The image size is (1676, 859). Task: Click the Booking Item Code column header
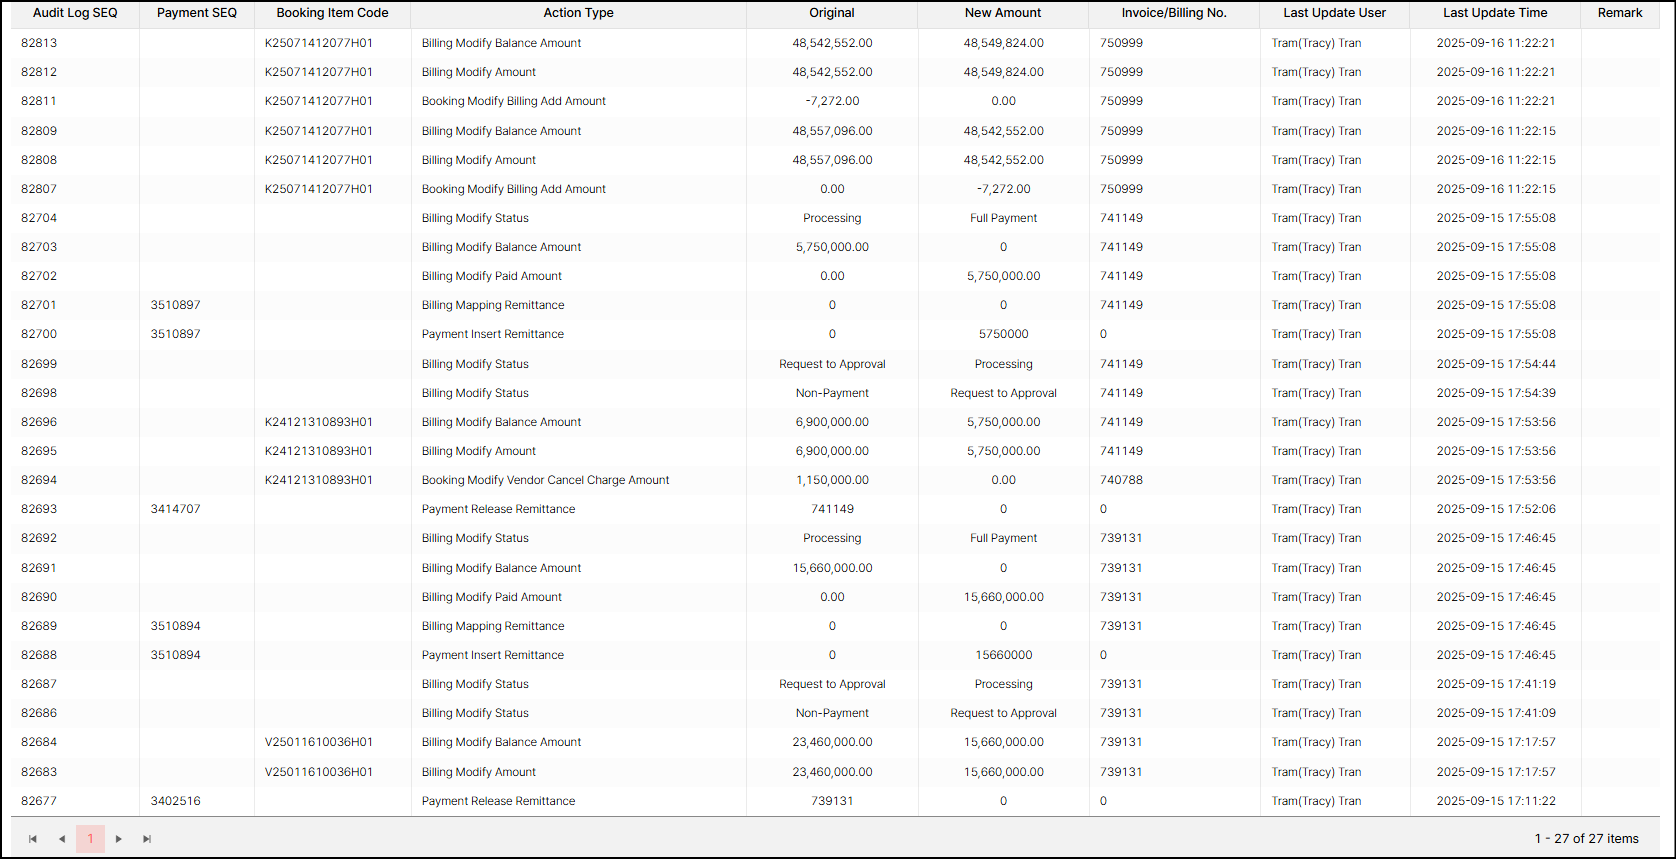[333, 13]
